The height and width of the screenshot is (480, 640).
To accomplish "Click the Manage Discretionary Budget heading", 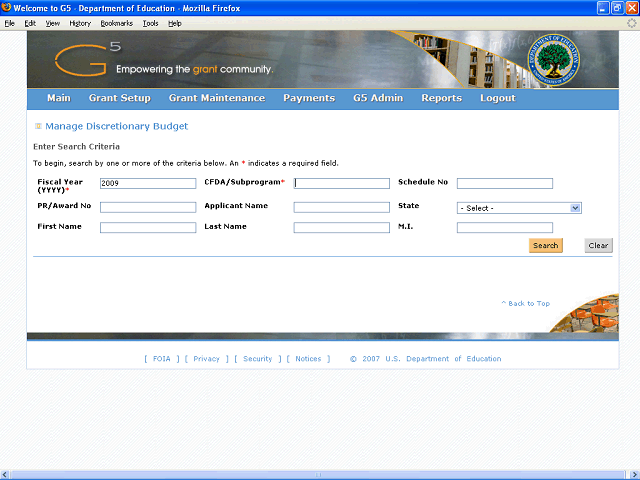I will click(117, 126).
